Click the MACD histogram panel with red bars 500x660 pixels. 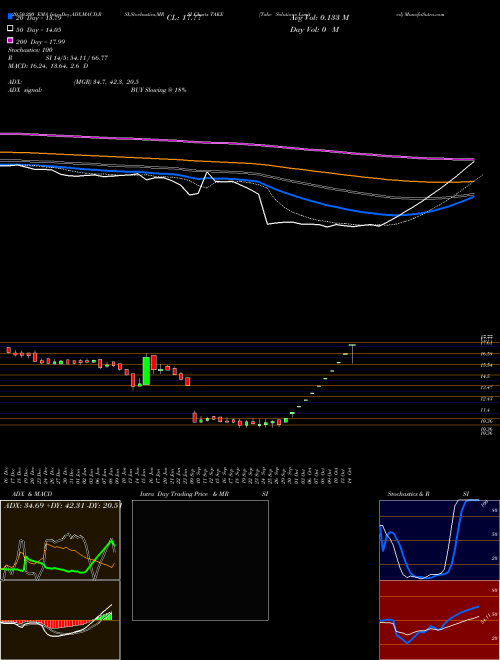point(60,620)
